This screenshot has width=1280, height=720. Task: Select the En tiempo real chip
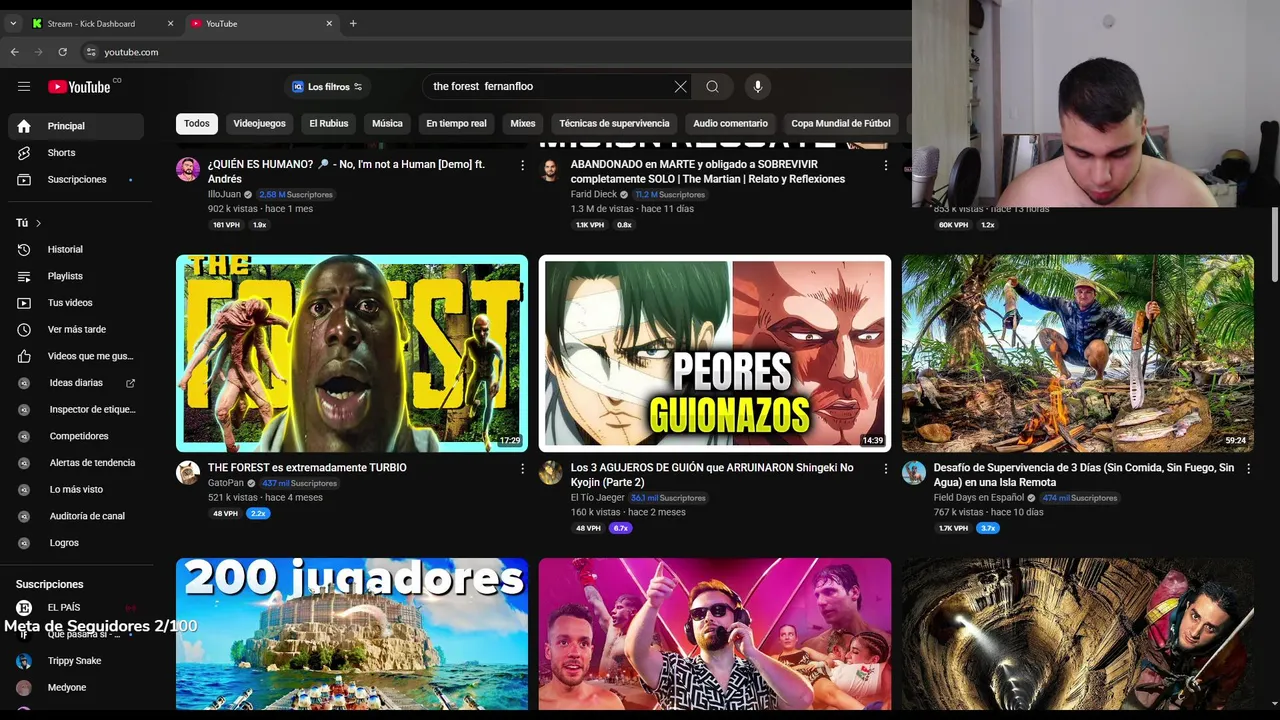coord(456,123)
